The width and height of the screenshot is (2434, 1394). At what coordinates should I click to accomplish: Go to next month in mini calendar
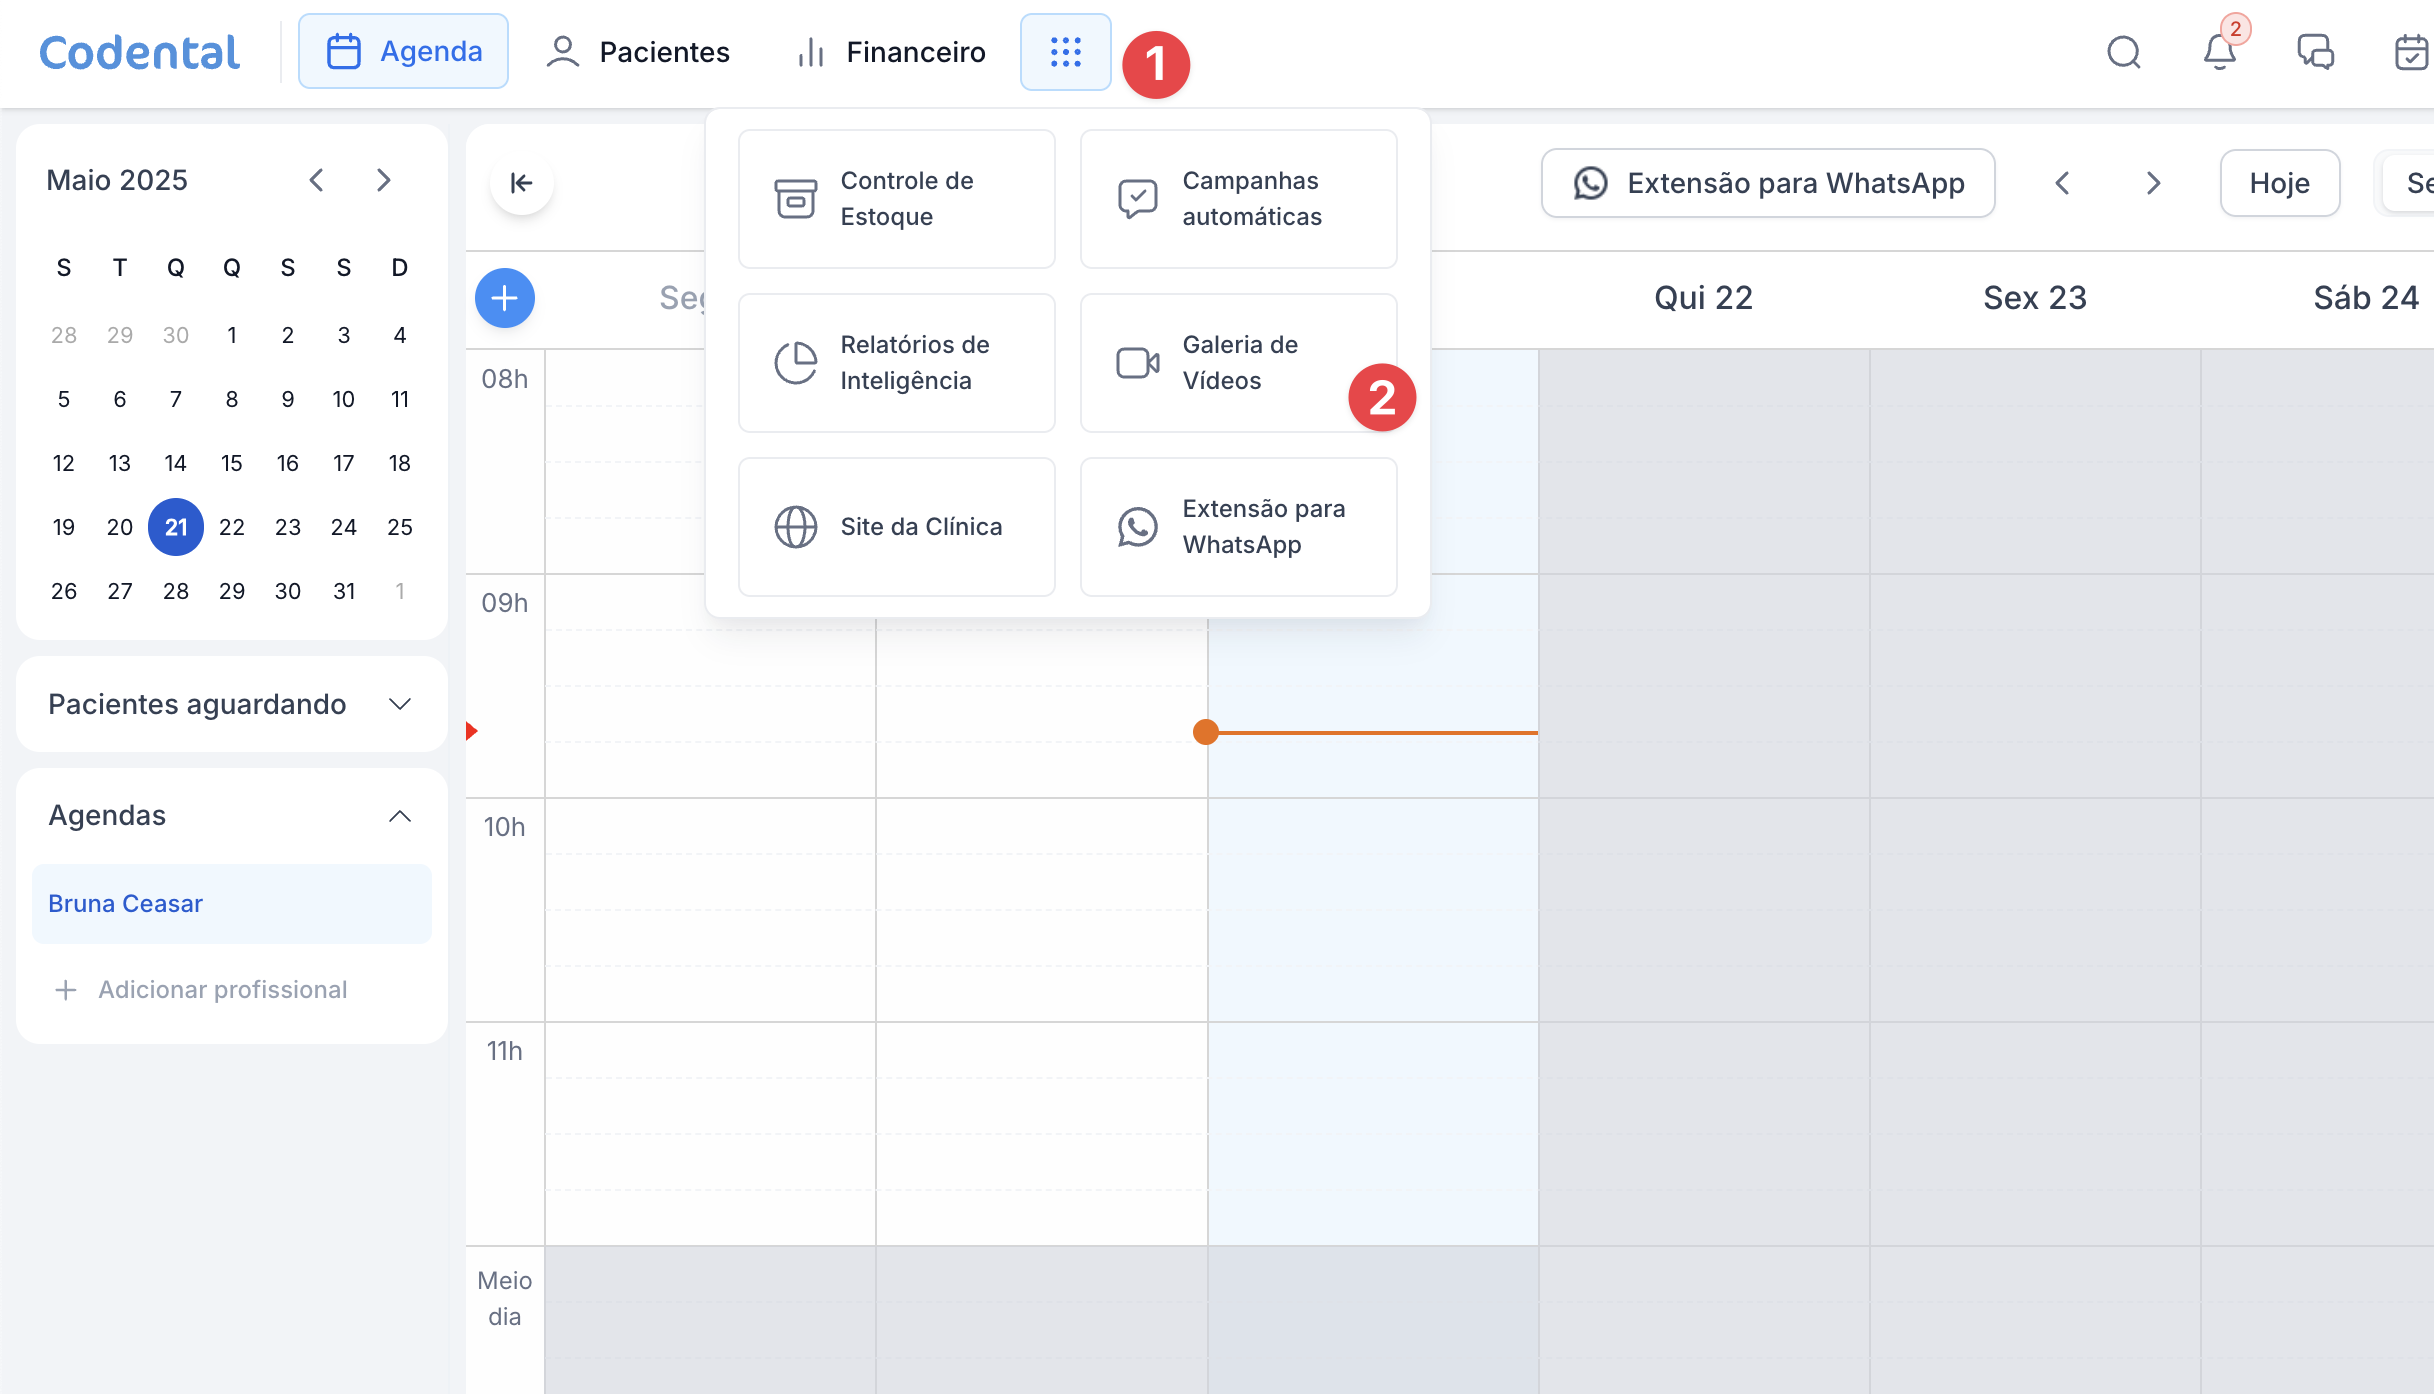pos(383,180)
